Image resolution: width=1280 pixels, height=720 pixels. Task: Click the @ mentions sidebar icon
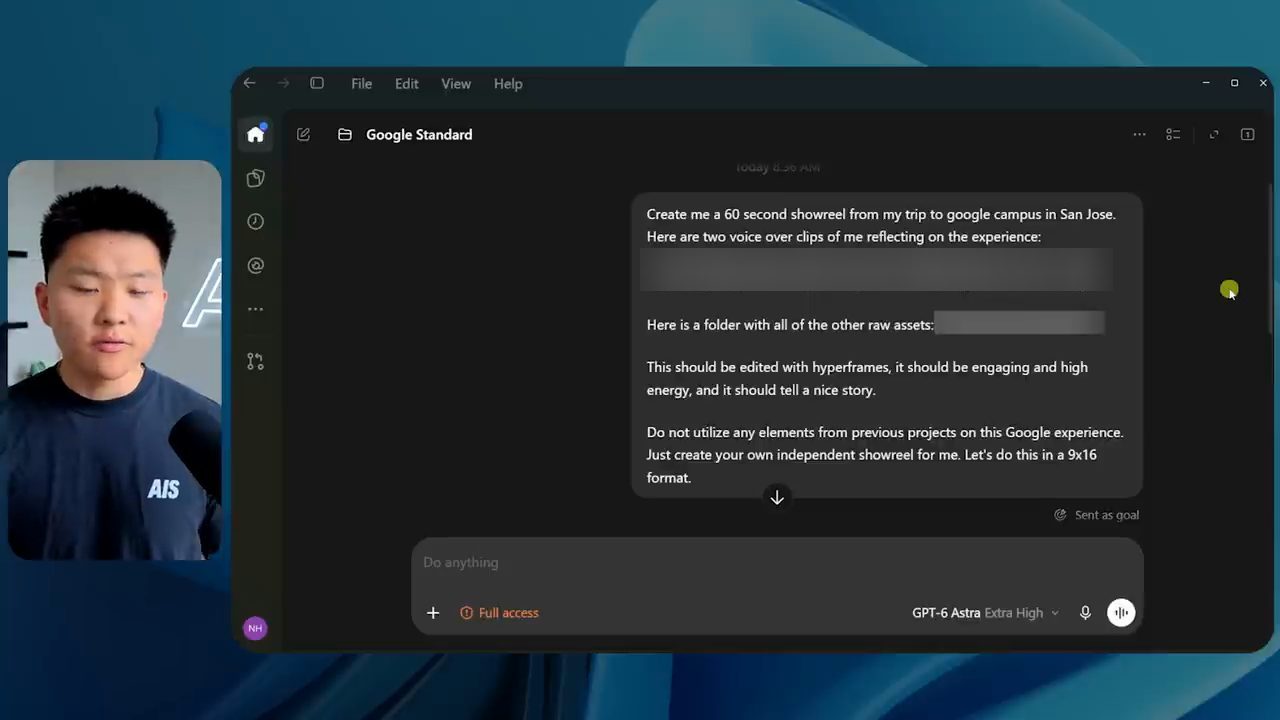point(256,266)
